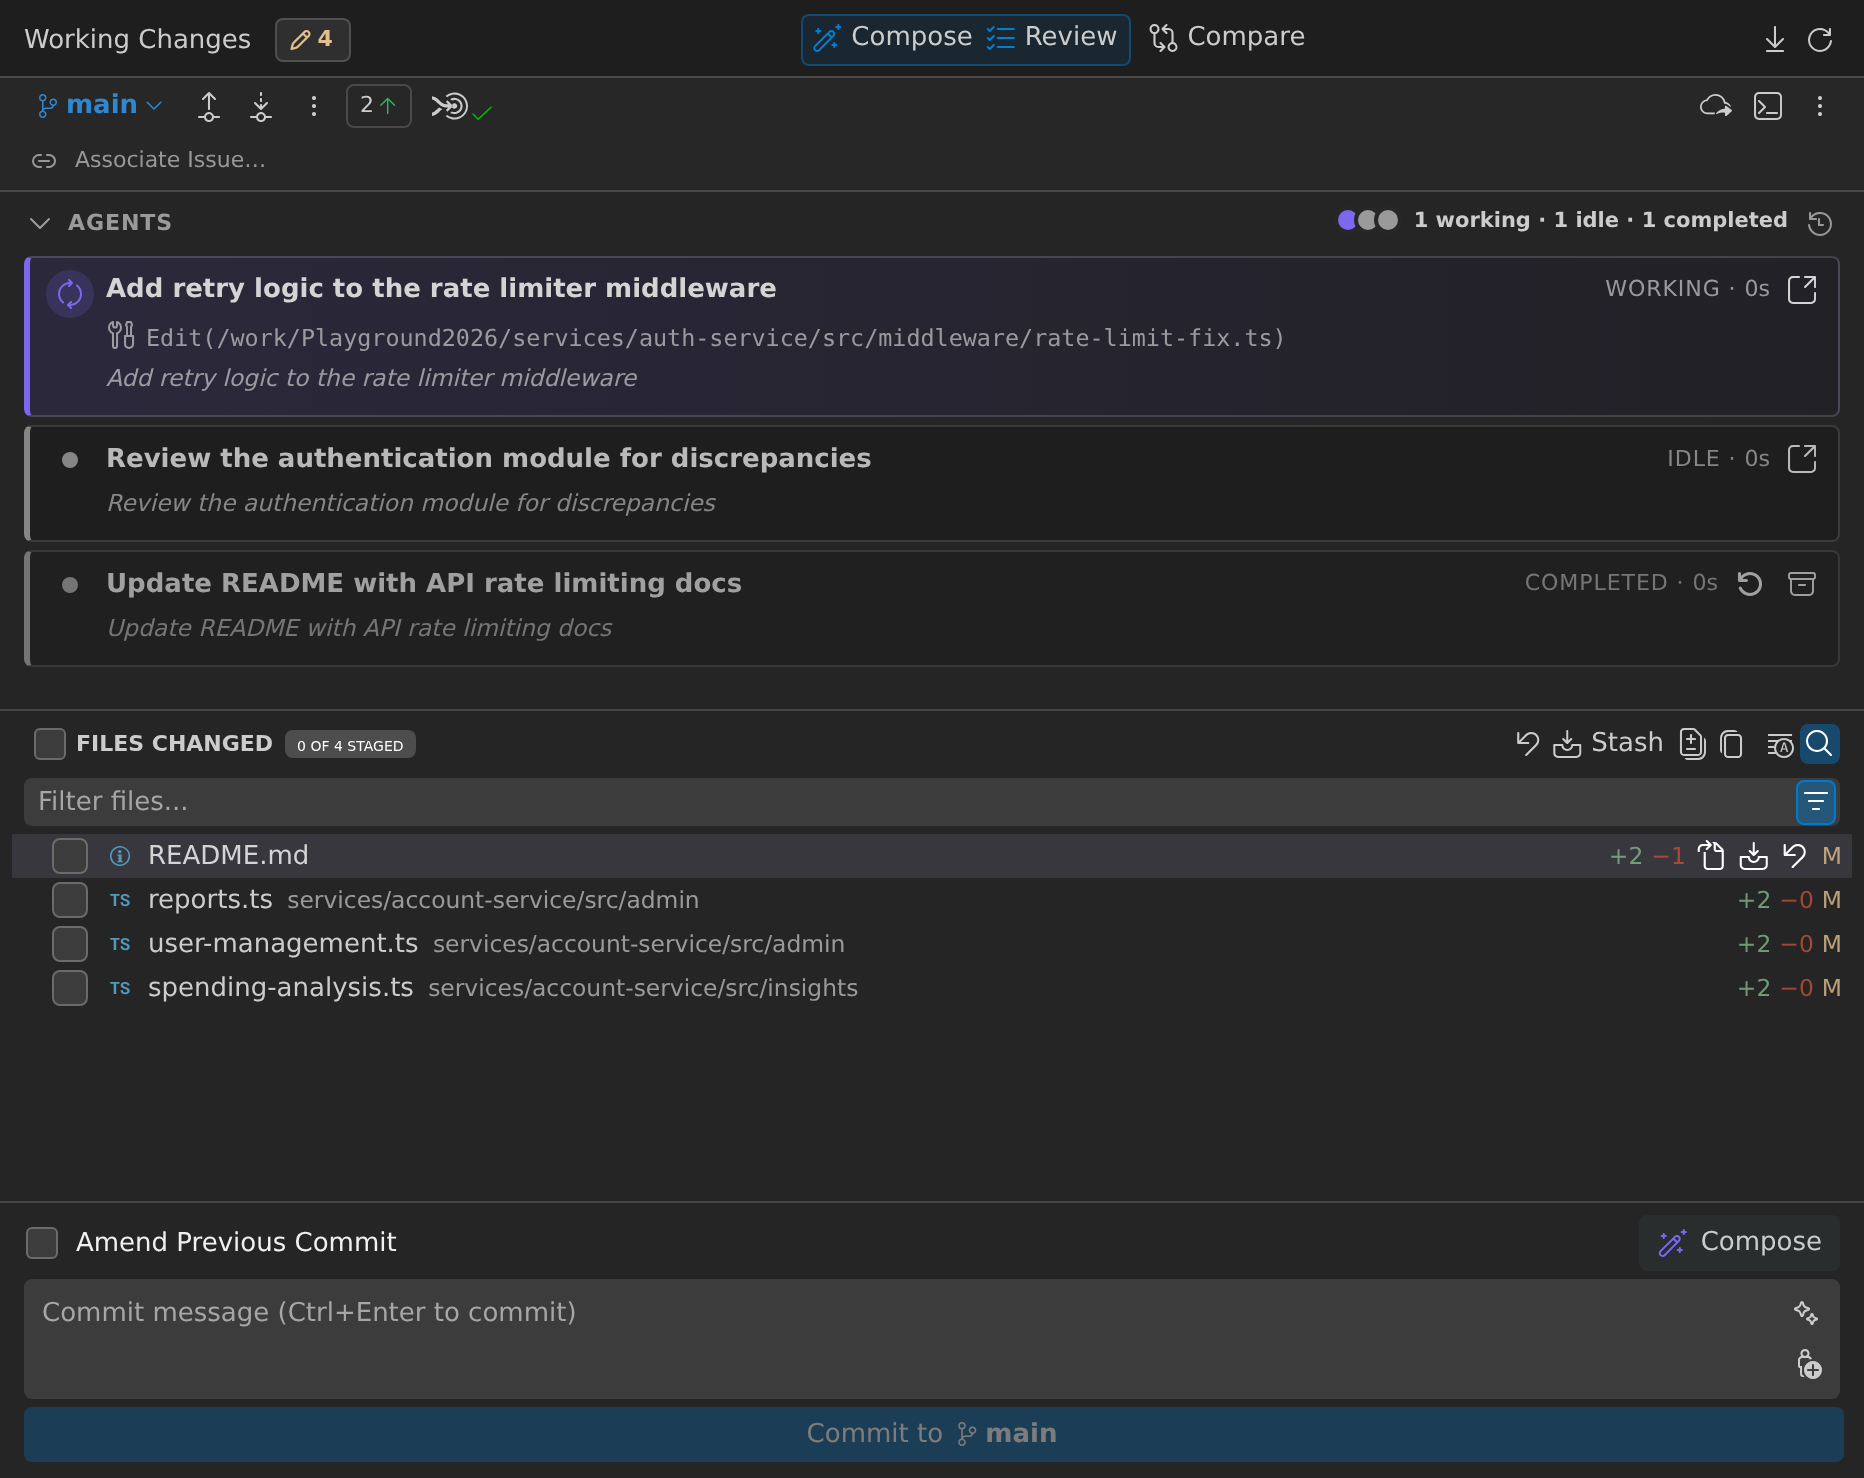Click the refresh icon at top right
The image size is (1864, 1478).
point(1820,39)
